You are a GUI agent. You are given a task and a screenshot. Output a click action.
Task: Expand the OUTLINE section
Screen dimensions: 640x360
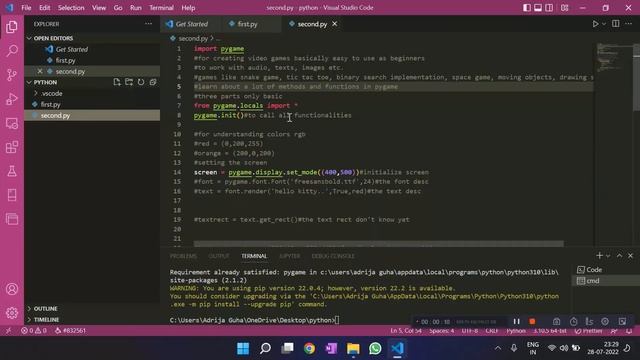tap(45, 309)
